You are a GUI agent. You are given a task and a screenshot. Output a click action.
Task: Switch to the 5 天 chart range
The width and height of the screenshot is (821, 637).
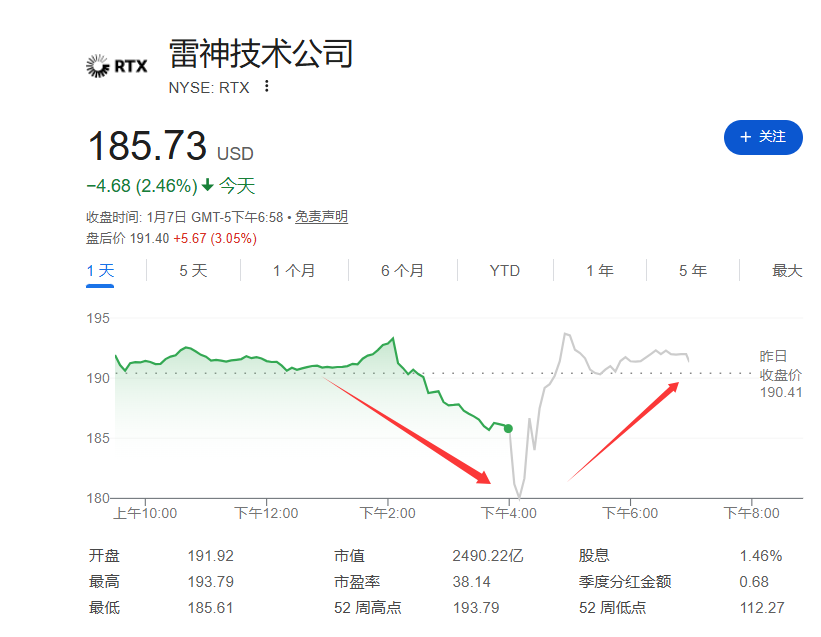click(193, 271)
